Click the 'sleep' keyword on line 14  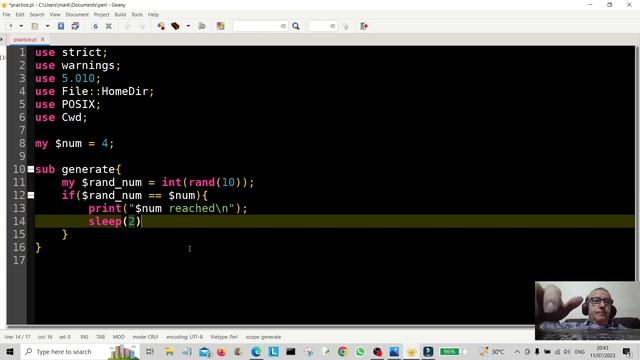105,222
